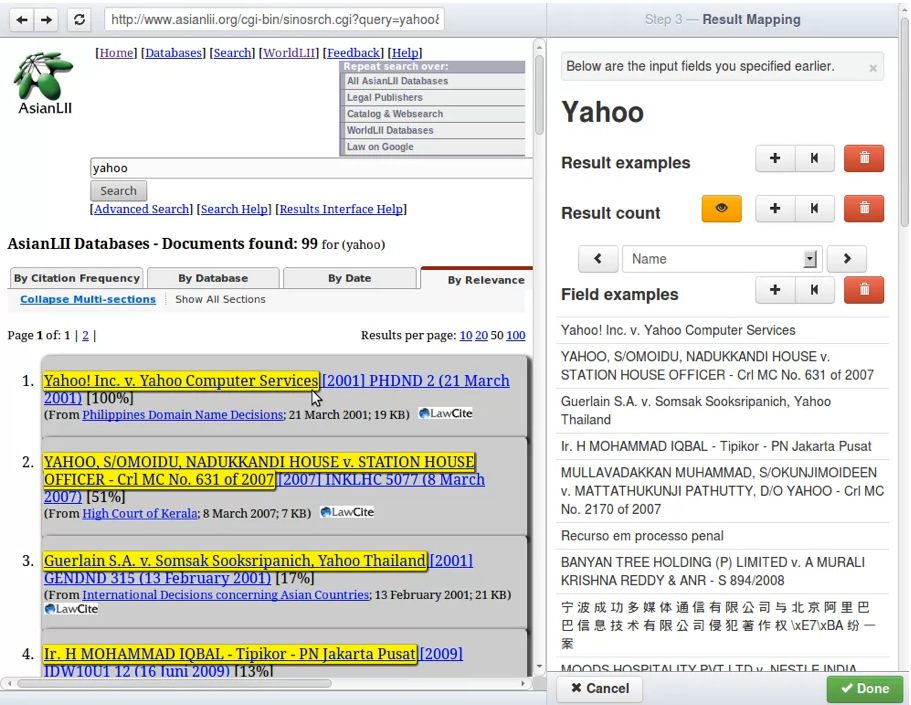Click LawCite icon for the Guerlain result
This screenshot has height=705, width=911.
point(71,609)
